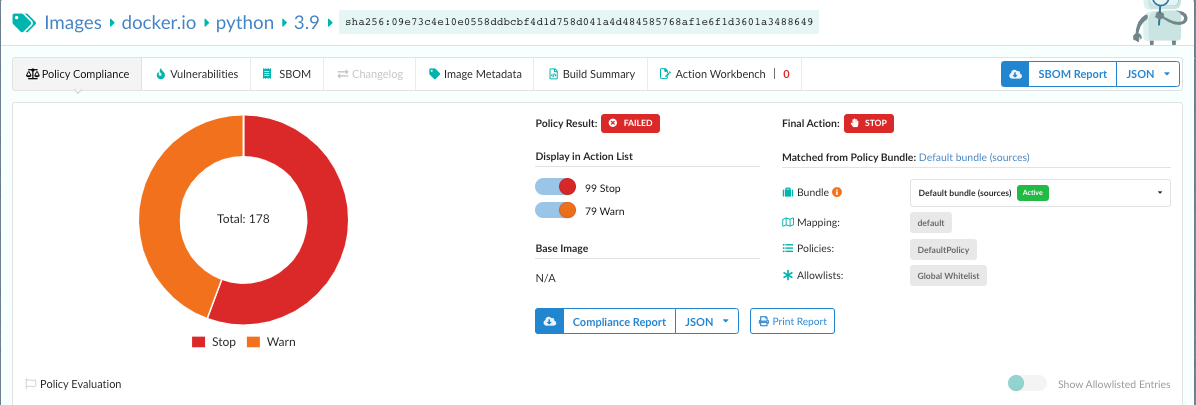This screenshot has width=1196, height=405.
Task: Open the Default bundle (sources) link
Action: [973, 157]
